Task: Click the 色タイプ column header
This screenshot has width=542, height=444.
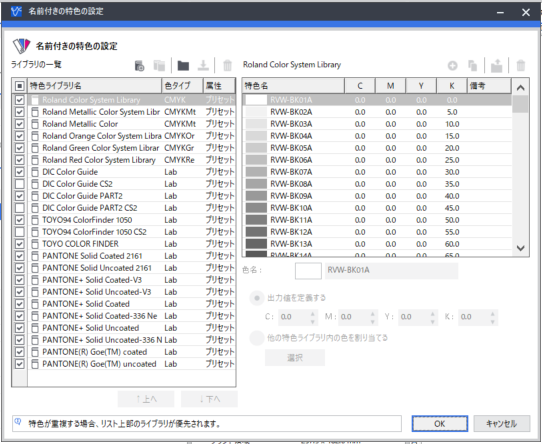Action: tap(182, 86)
